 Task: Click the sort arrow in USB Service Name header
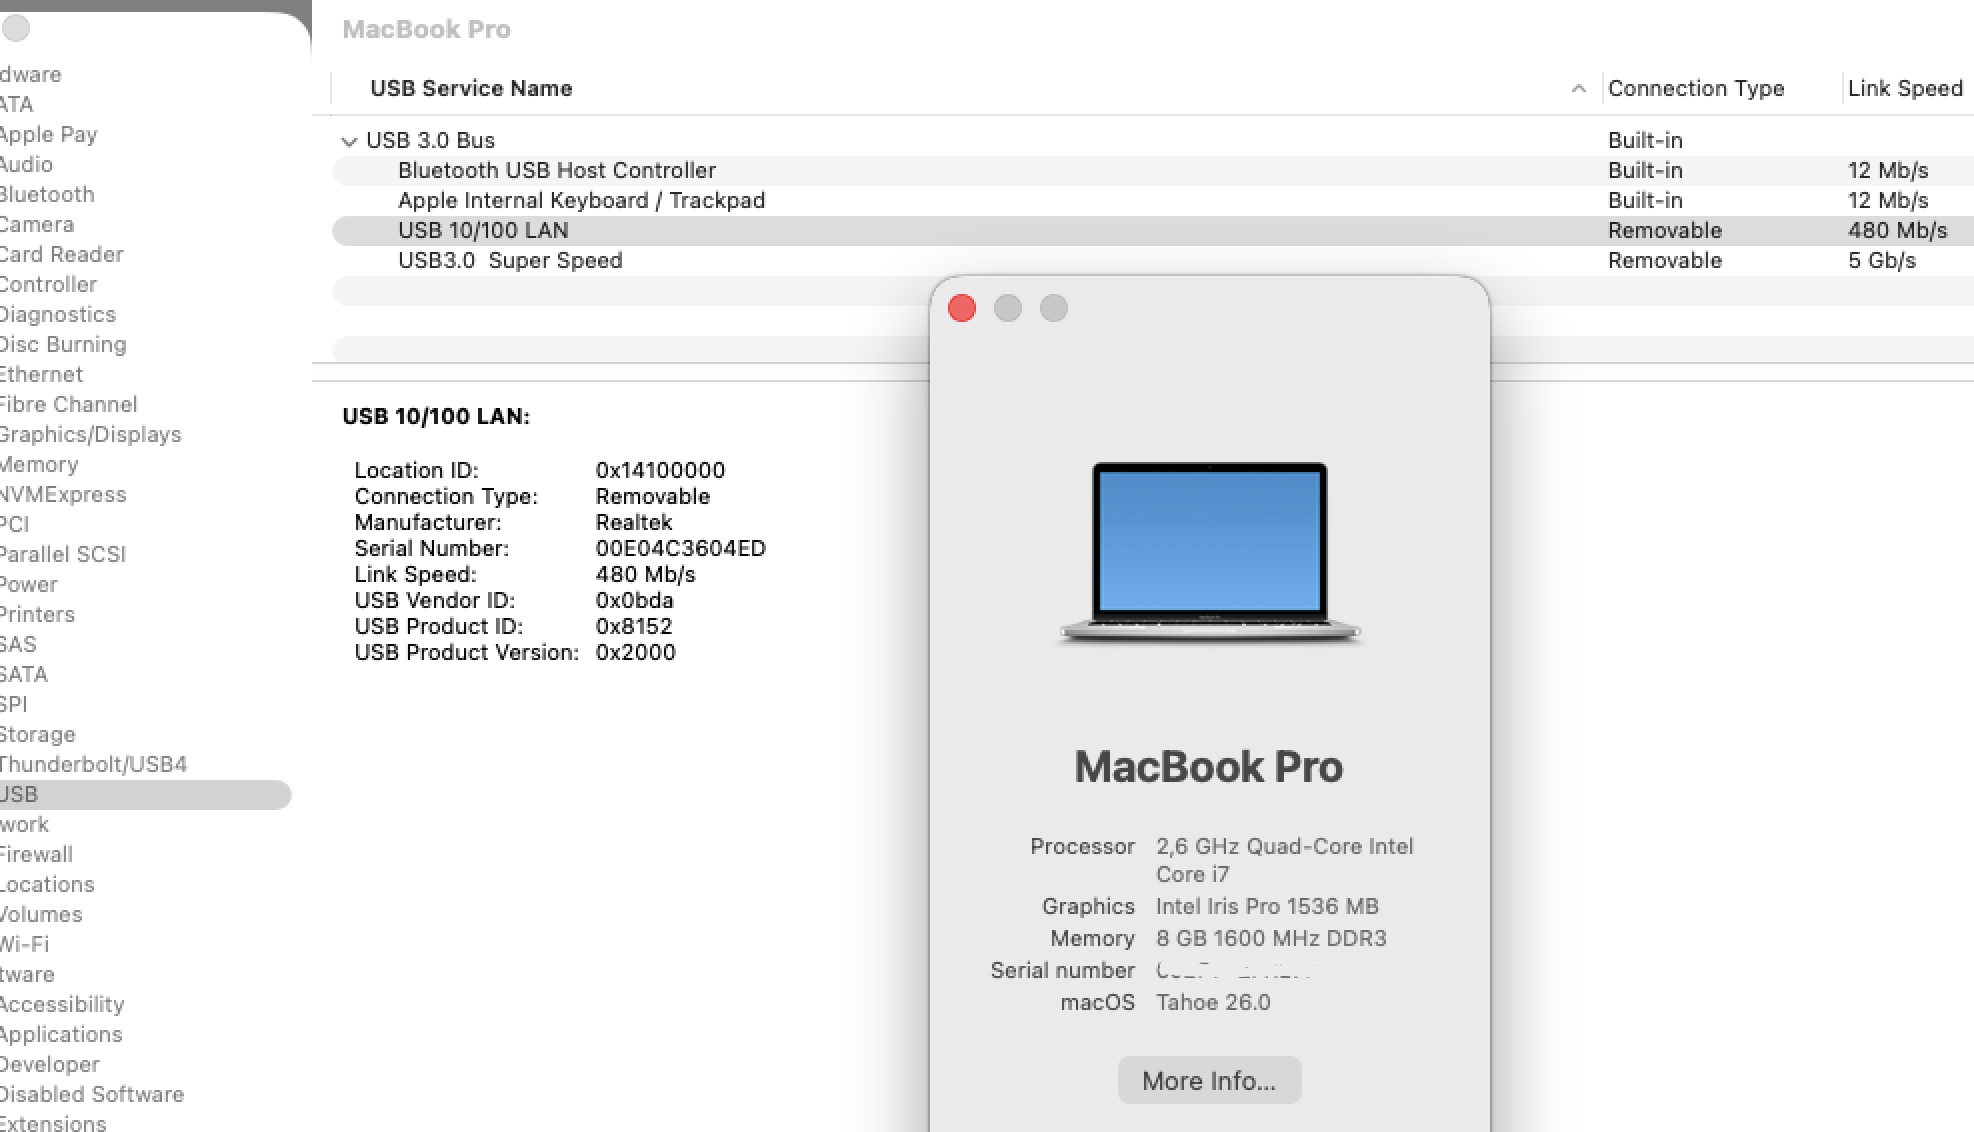click(x=1578, y=89)
